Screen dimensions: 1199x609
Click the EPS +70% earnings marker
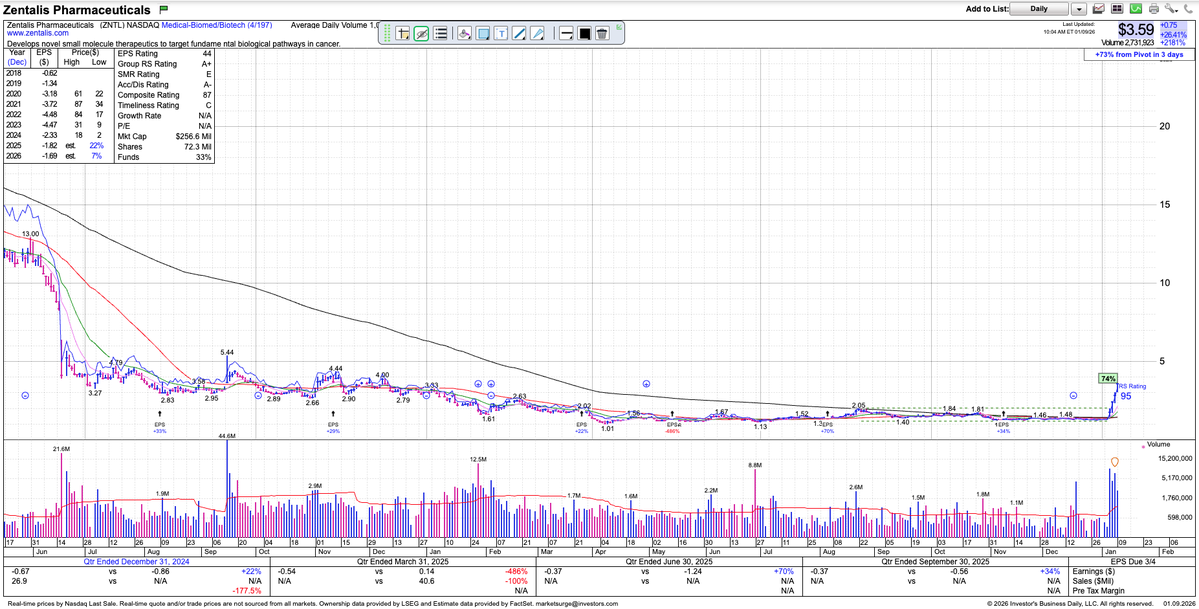pyautogui.click(x=827, y=424)
